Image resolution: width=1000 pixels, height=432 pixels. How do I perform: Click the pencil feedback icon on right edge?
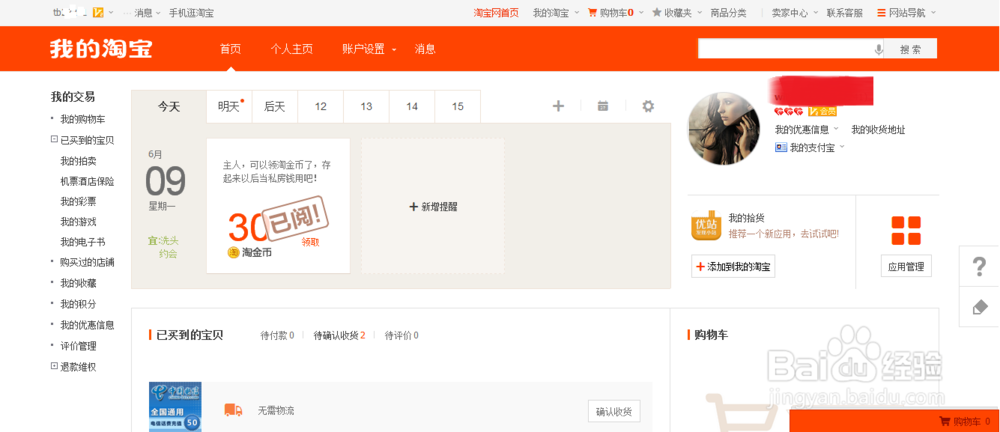[980, 308]
